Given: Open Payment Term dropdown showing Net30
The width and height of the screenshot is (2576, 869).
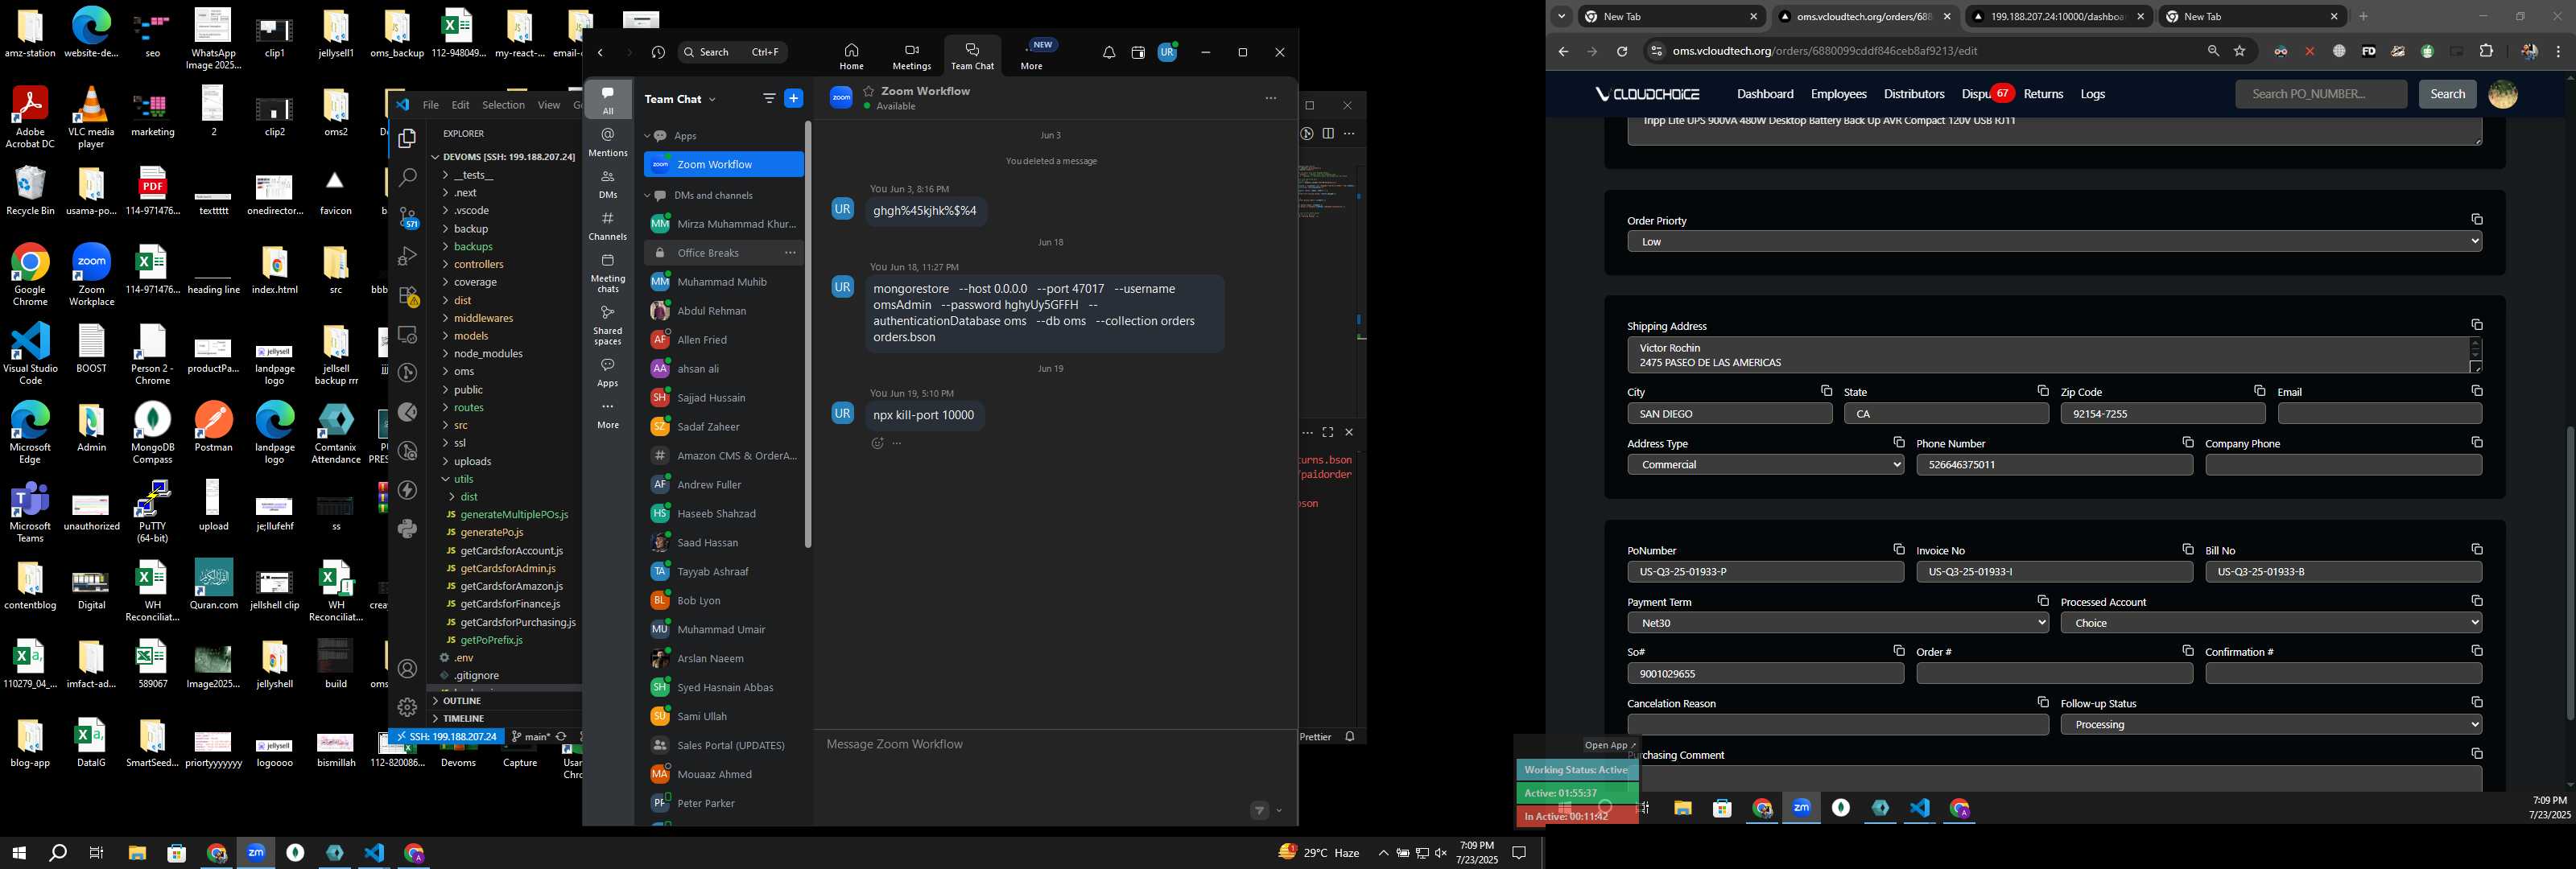Looking at the screenshot, I should pyautogui.click(x=1837, y=623).
